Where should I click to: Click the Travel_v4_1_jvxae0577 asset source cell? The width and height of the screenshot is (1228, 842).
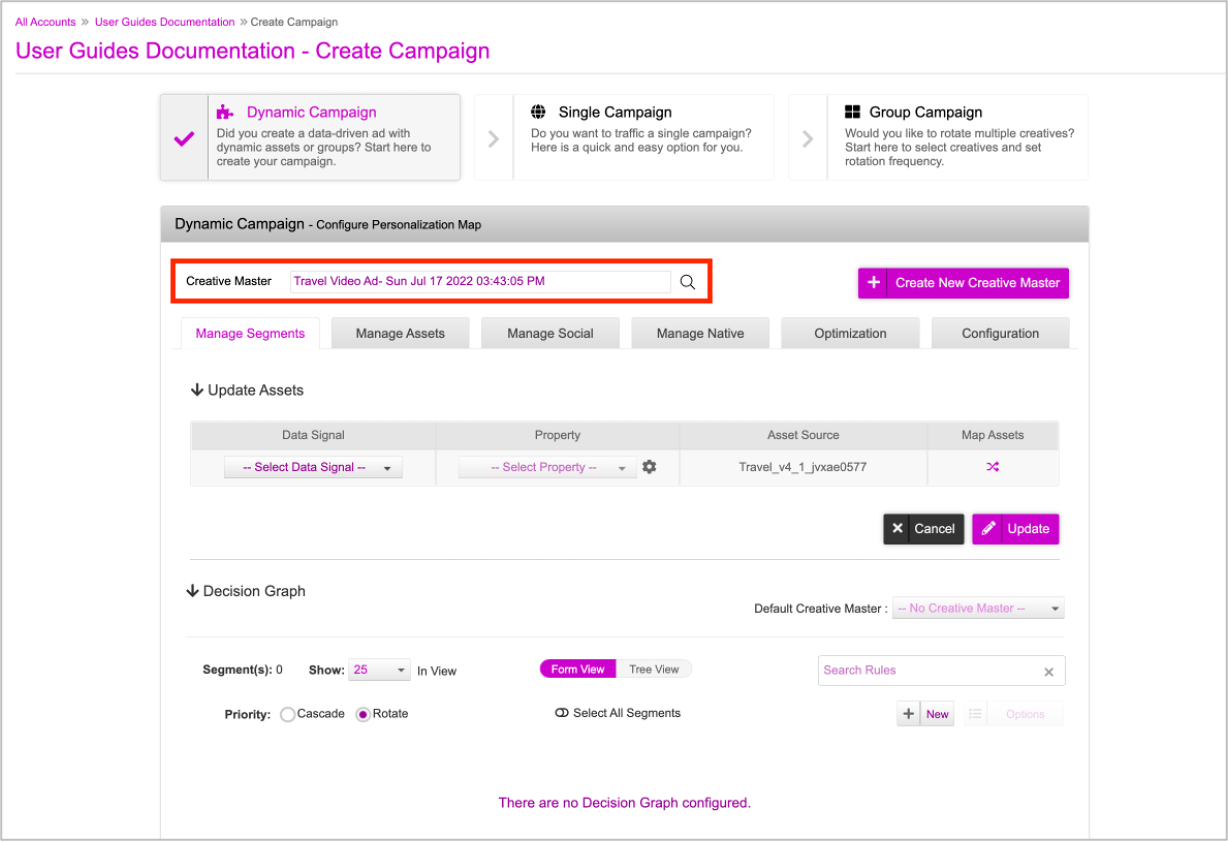(804, 467)
